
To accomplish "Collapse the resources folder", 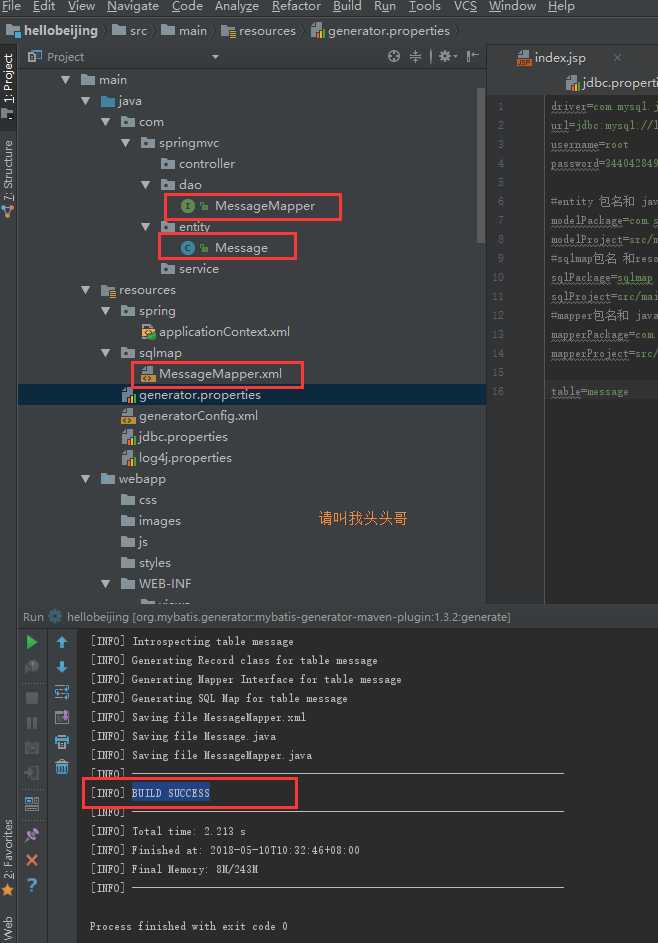I will (85, 290).
